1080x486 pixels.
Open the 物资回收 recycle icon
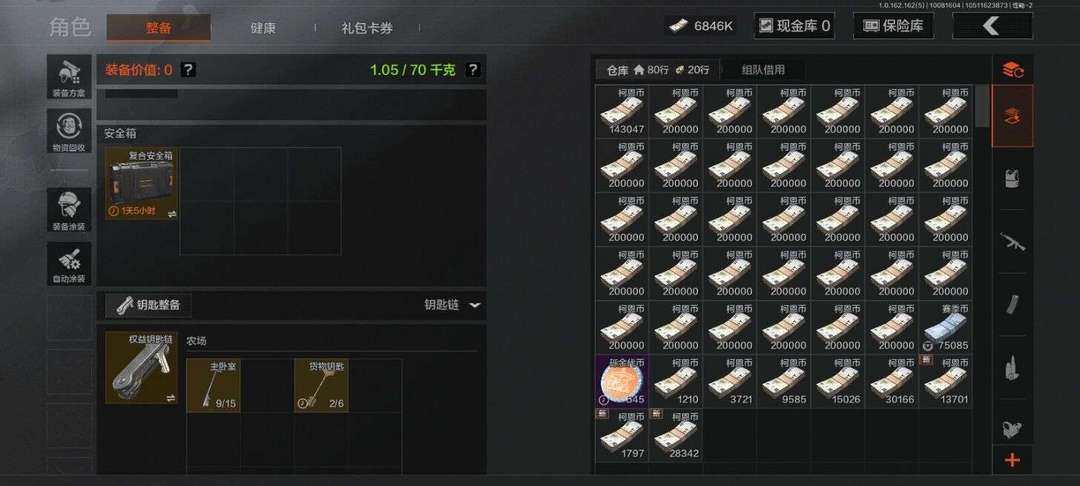coord(69,131)
